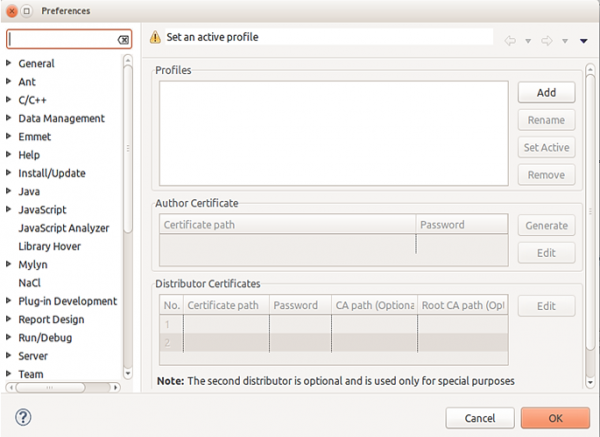
Task: Expand the General tree category
Action: (9, 64)
